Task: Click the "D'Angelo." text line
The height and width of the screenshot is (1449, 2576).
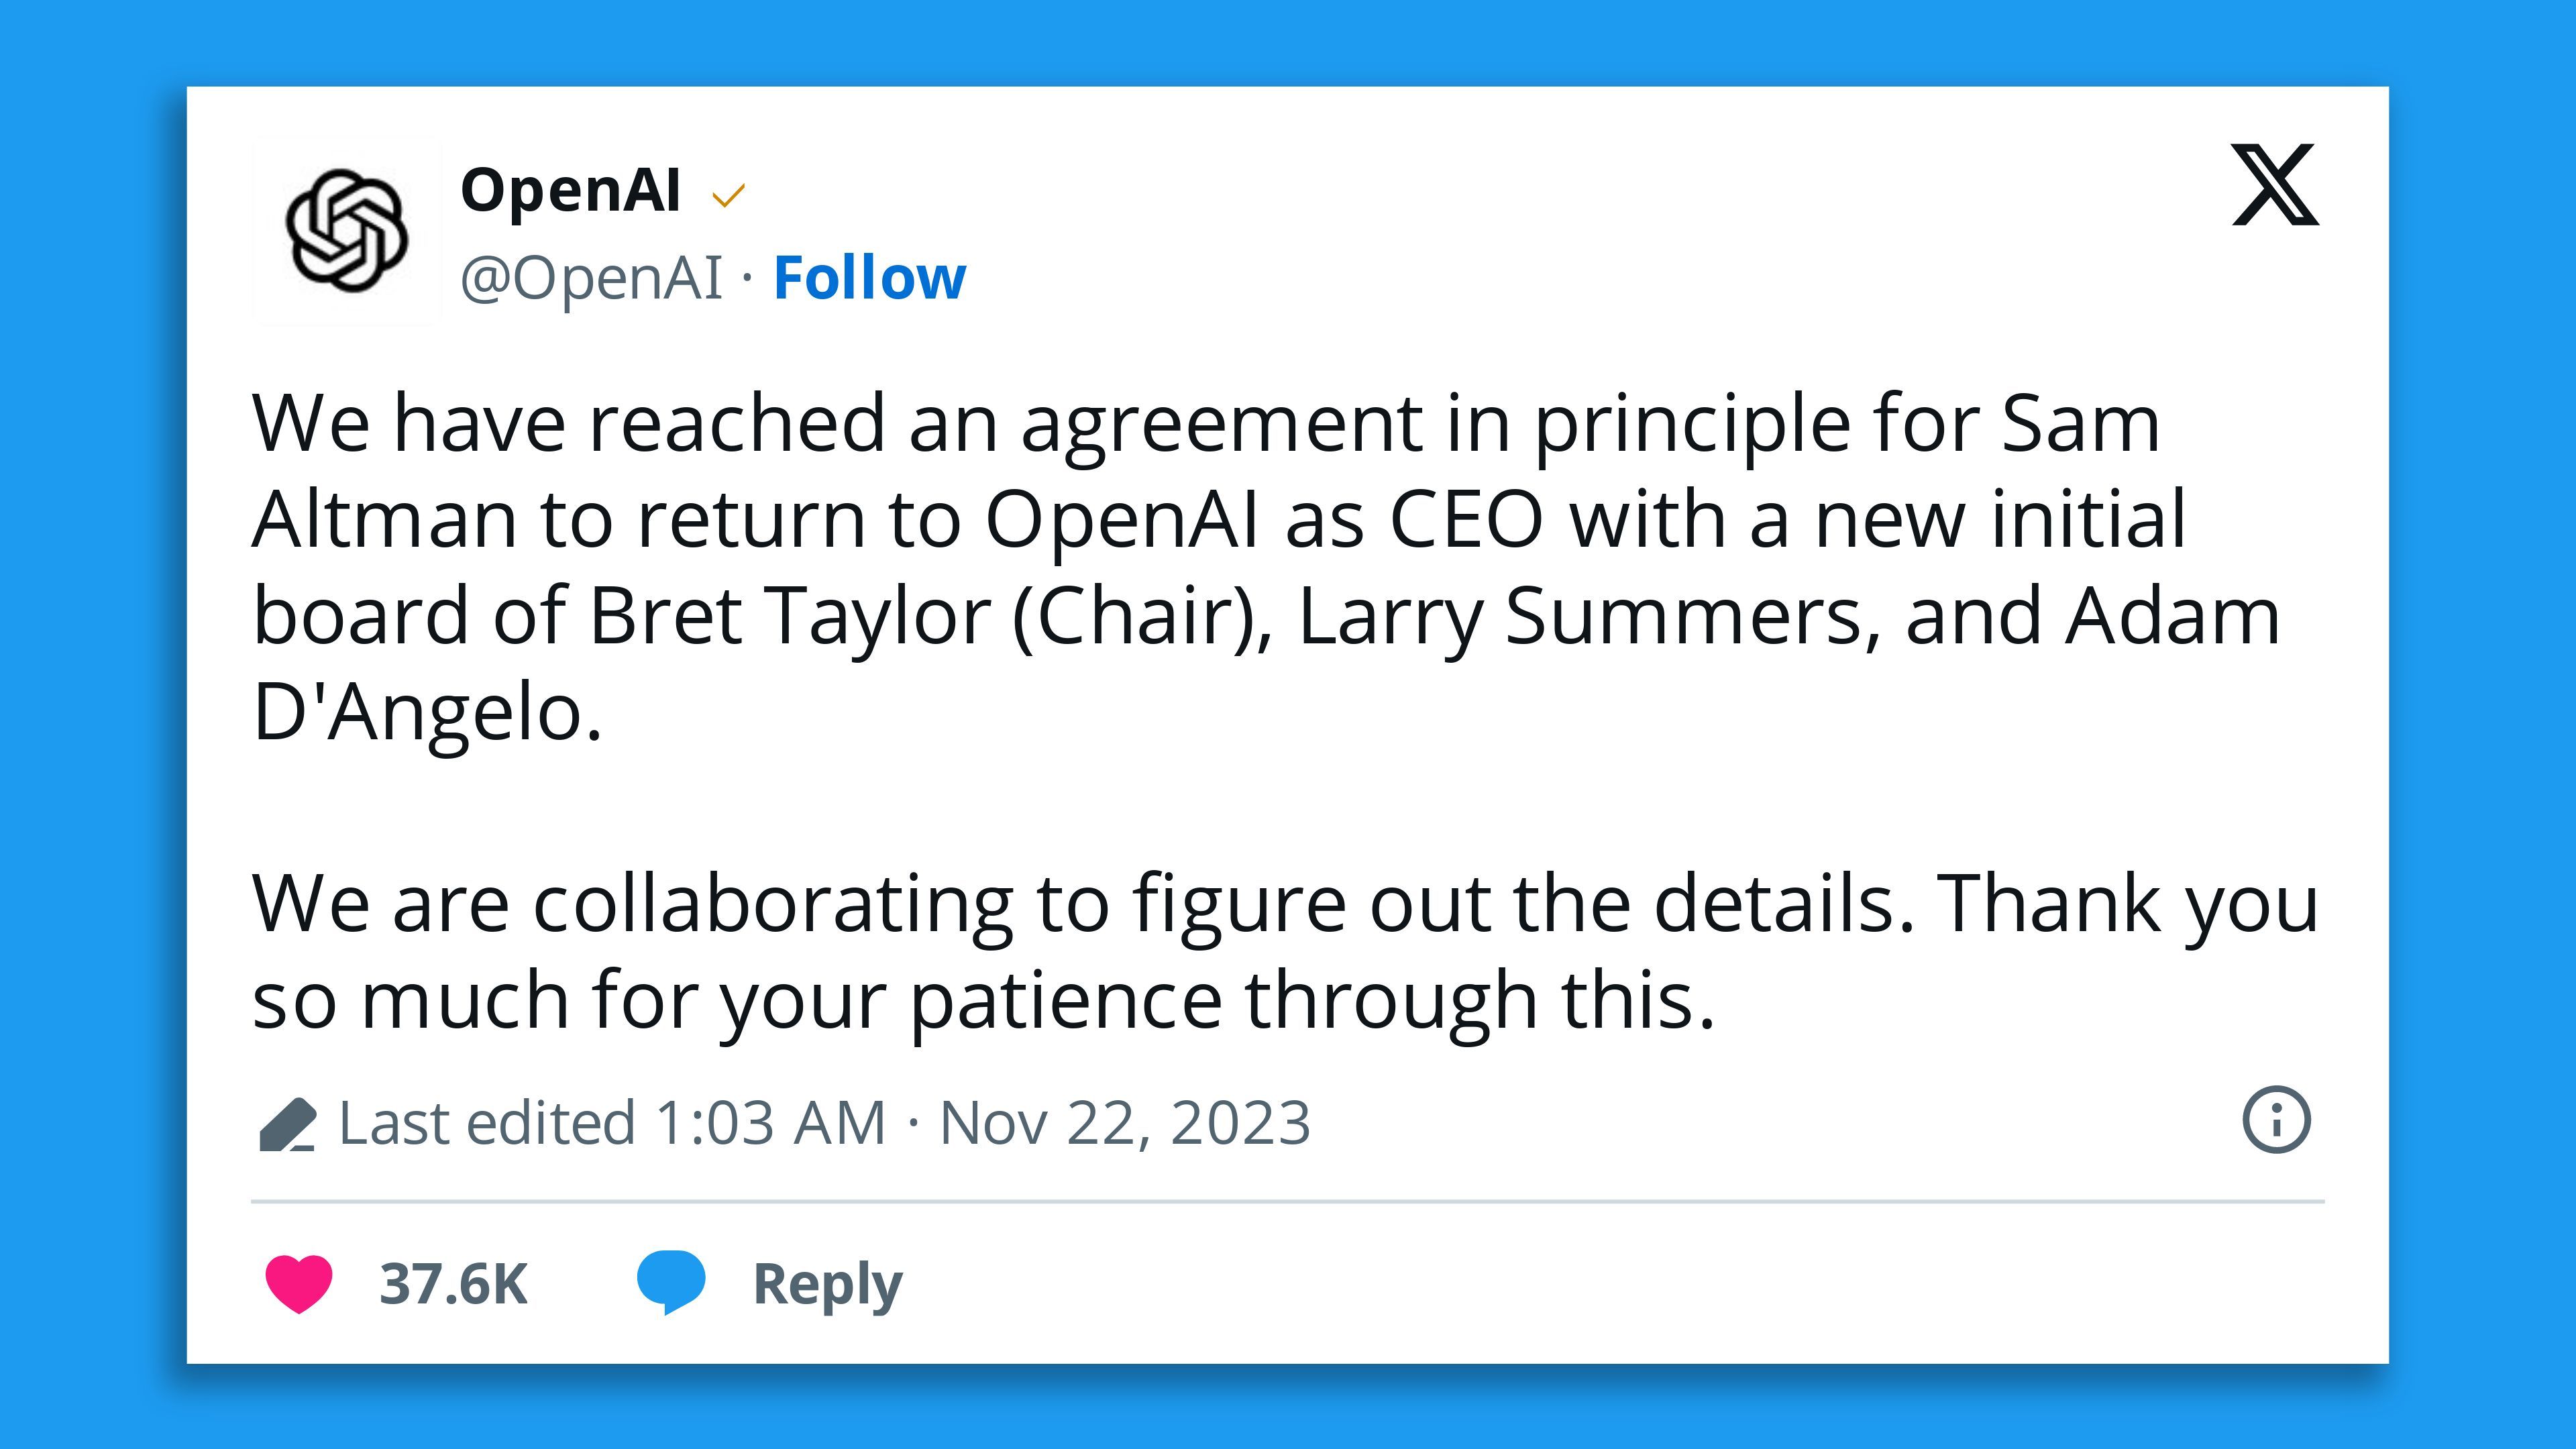Action: click(427, 712)
